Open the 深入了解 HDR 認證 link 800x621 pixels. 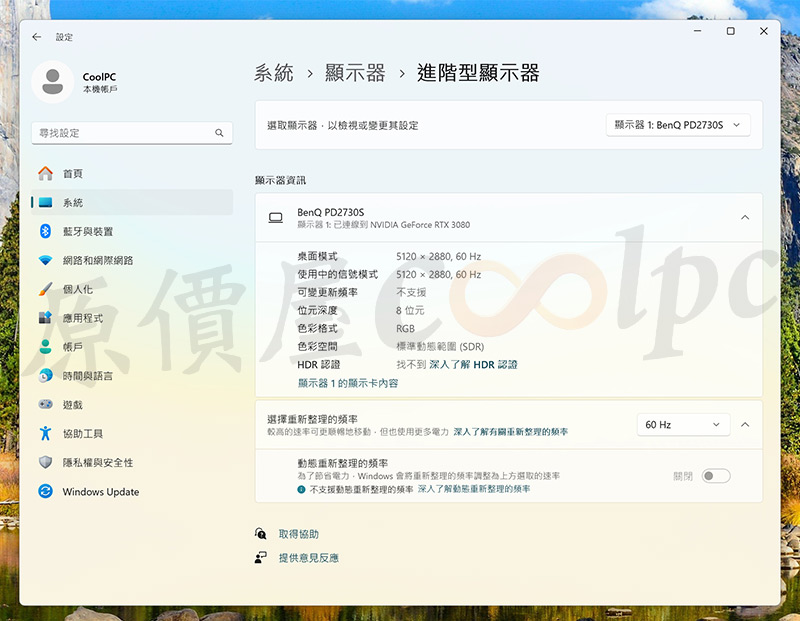point(473,364)
